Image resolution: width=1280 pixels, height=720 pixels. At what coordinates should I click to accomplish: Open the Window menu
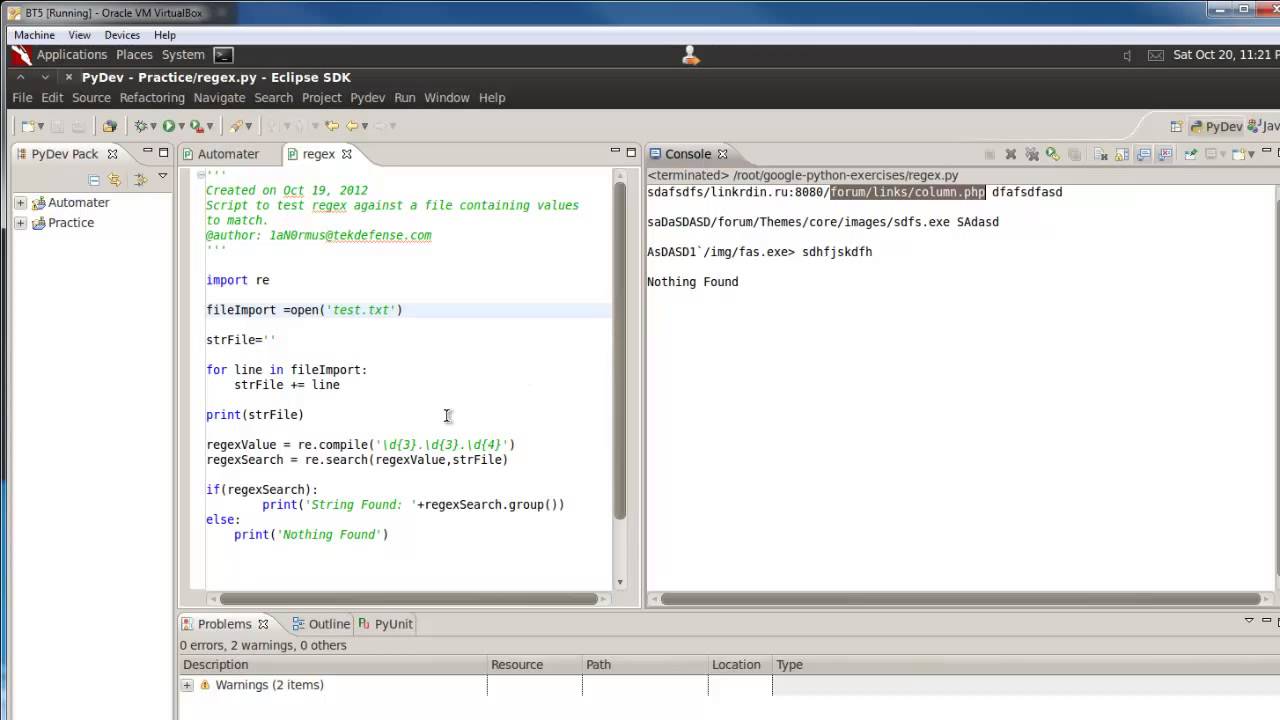tap(446, 98)
